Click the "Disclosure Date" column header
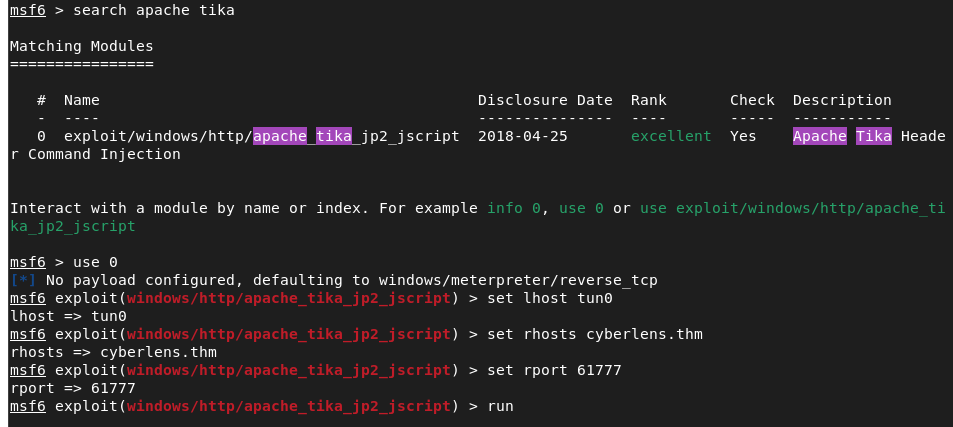This screenshot has width=953, height=427. [x=545, y=100]
